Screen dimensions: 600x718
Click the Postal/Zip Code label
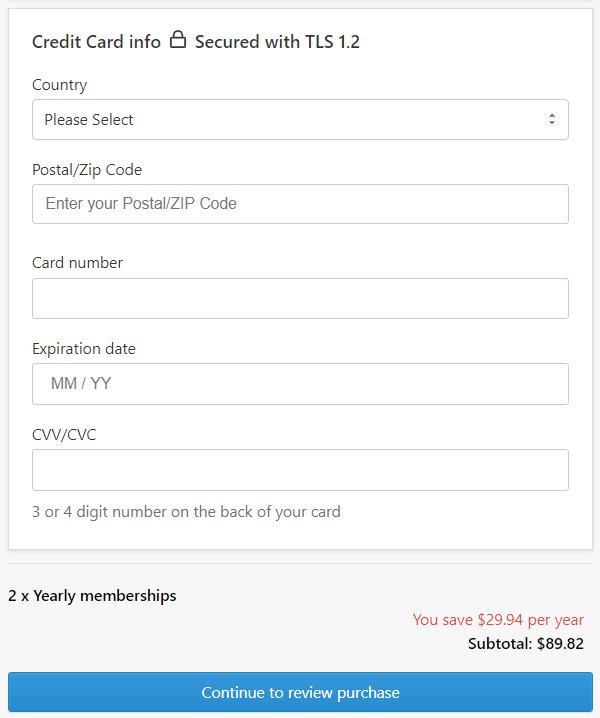87,170
